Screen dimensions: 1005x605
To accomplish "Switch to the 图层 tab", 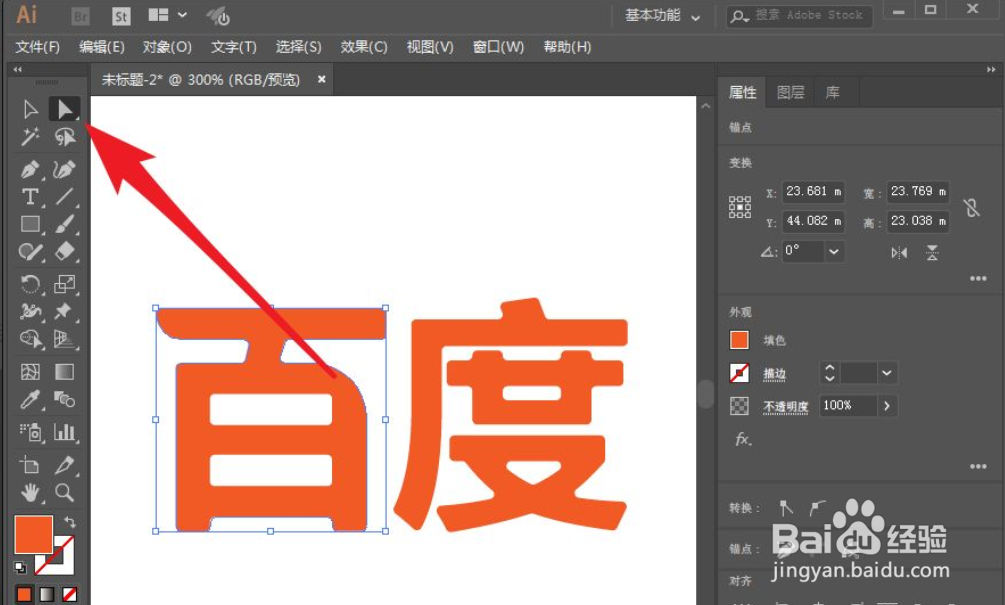I will [790, 92].
